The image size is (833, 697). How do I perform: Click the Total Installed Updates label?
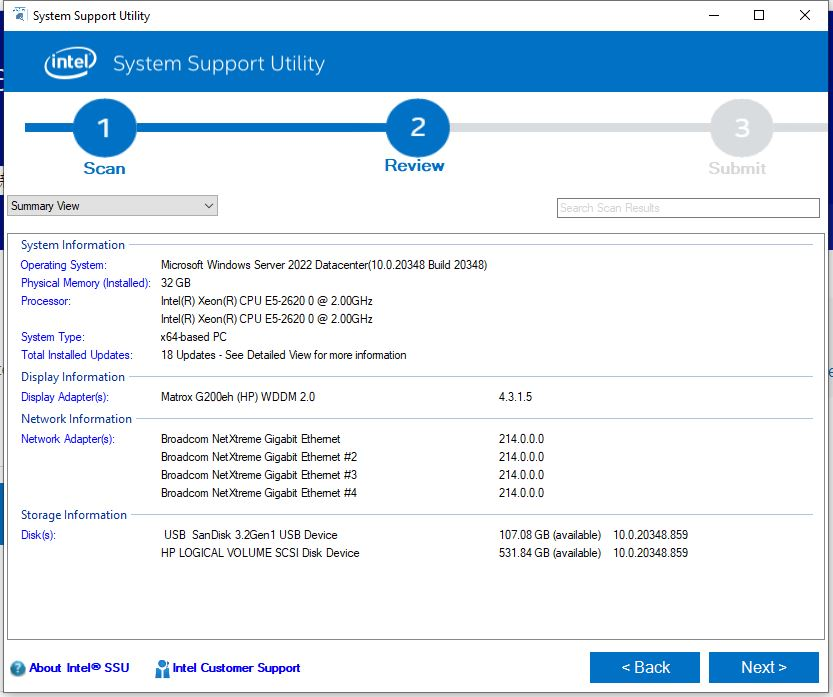tap(77, 355)
